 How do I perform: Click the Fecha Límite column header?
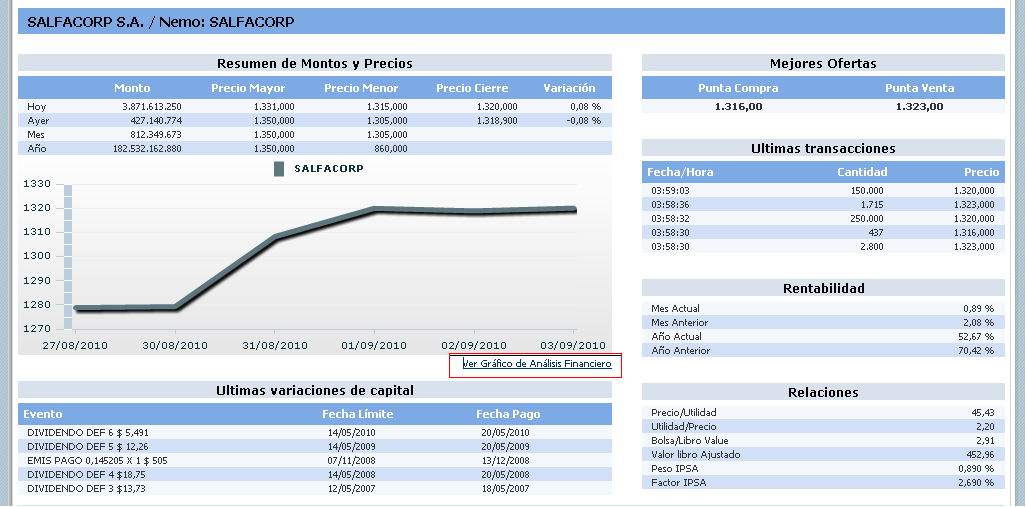click(x=358, y=414)
